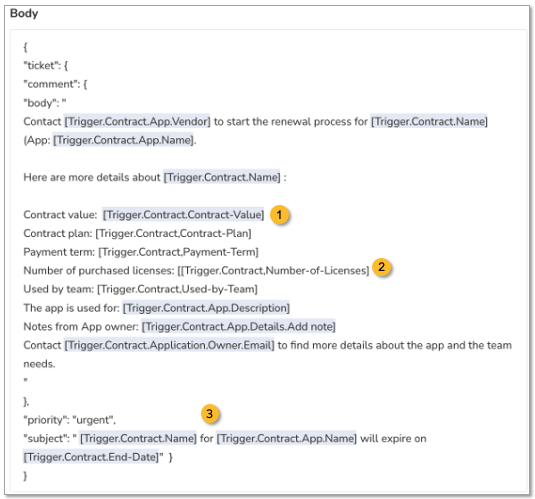
Task: Click the Trigger.Contract.Contract-Value variable token
Action: pyautogui.click(x=184, y=215)
